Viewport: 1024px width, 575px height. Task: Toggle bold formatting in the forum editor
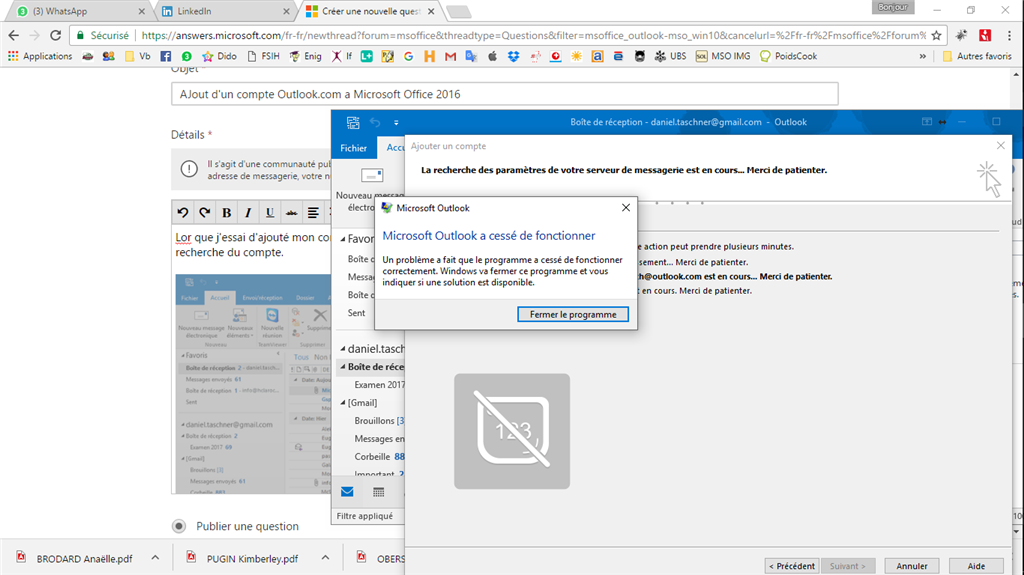click(227, 212)
